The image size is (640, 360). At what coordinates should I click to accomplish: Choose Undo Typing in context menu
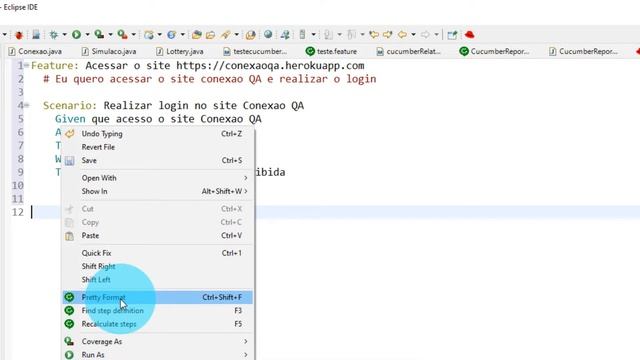[x=158, y=133]
